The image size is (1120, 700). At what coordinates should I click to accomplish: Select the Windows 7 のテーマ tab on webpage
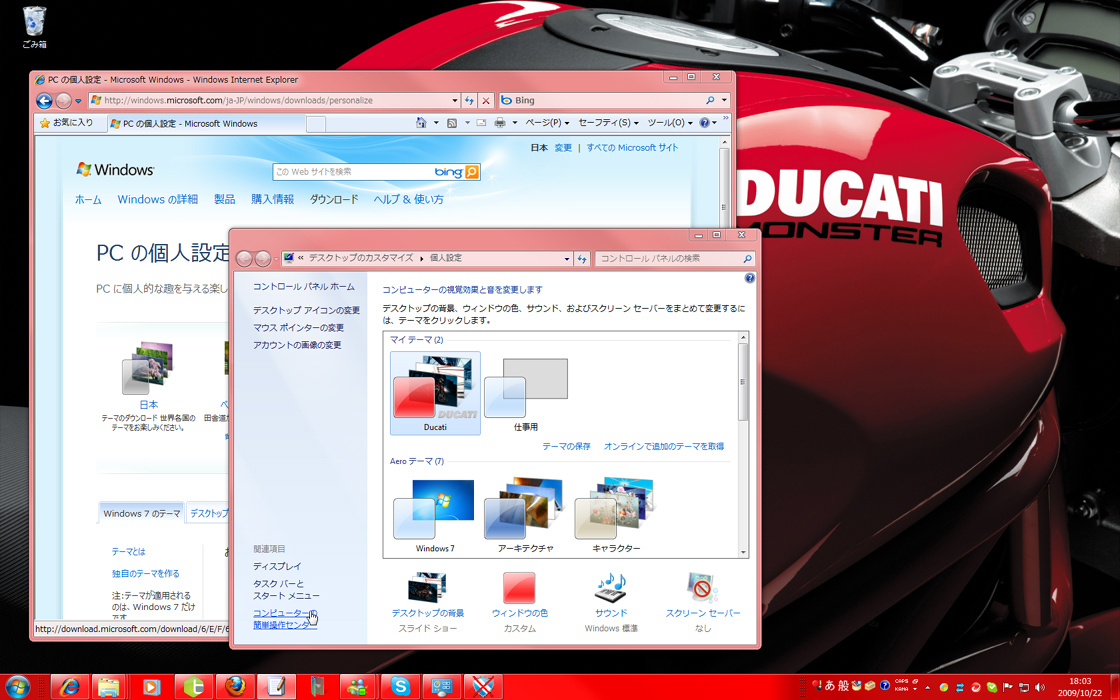coord(141,513)
